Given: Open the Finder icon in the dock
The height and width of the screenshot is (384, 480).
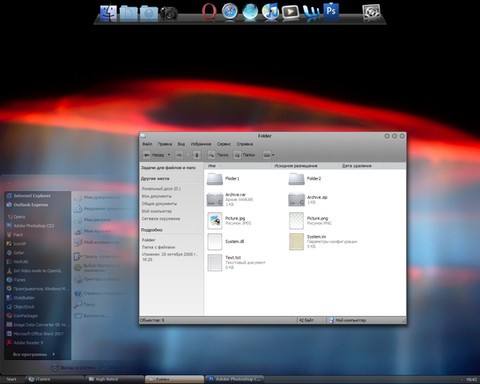Looking at the screenshot, I should (108, 13).
